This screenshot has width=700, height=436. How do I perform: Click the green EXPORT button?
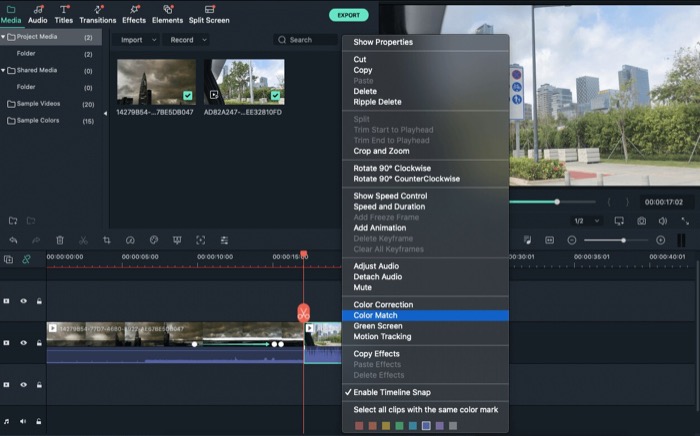point(349,15)
